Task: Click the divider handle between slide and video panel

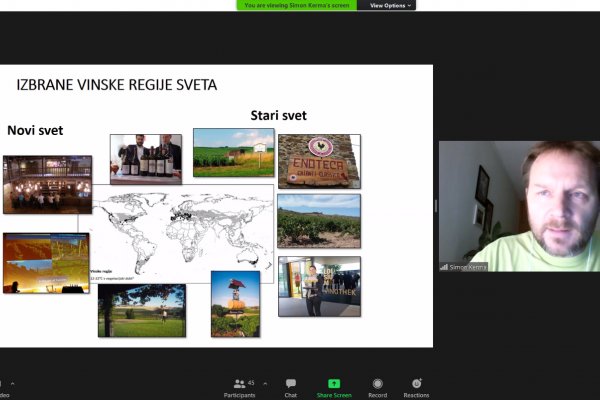Action: (x=435, y=206)
